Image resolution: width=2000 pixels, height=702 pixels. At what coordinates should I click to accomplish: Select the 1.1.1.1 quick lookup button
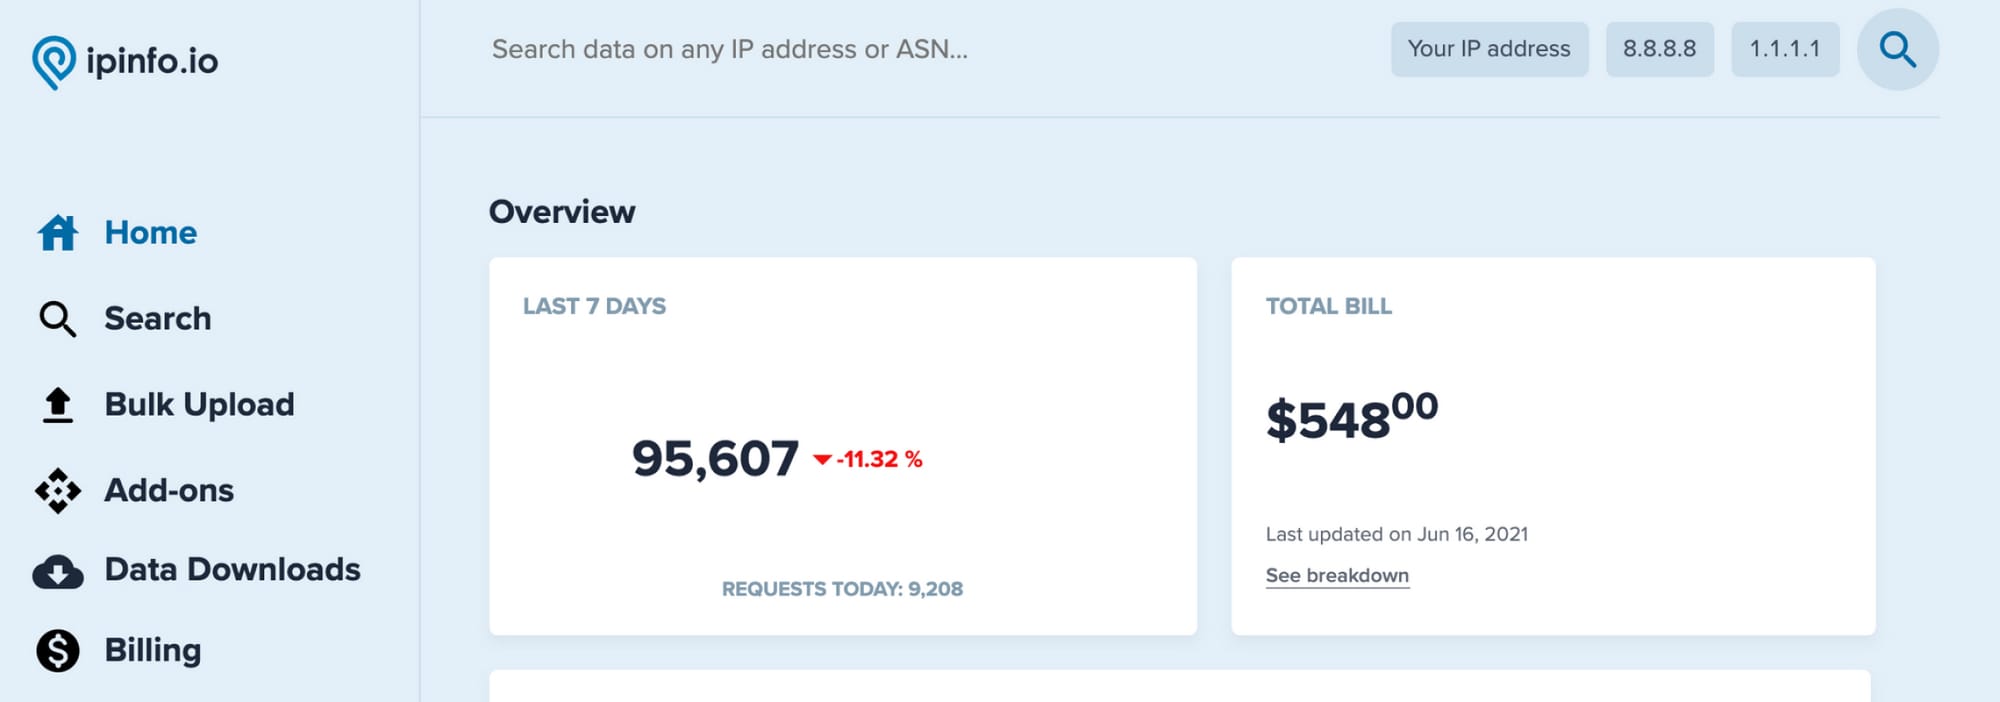(x=1785, y=48)
